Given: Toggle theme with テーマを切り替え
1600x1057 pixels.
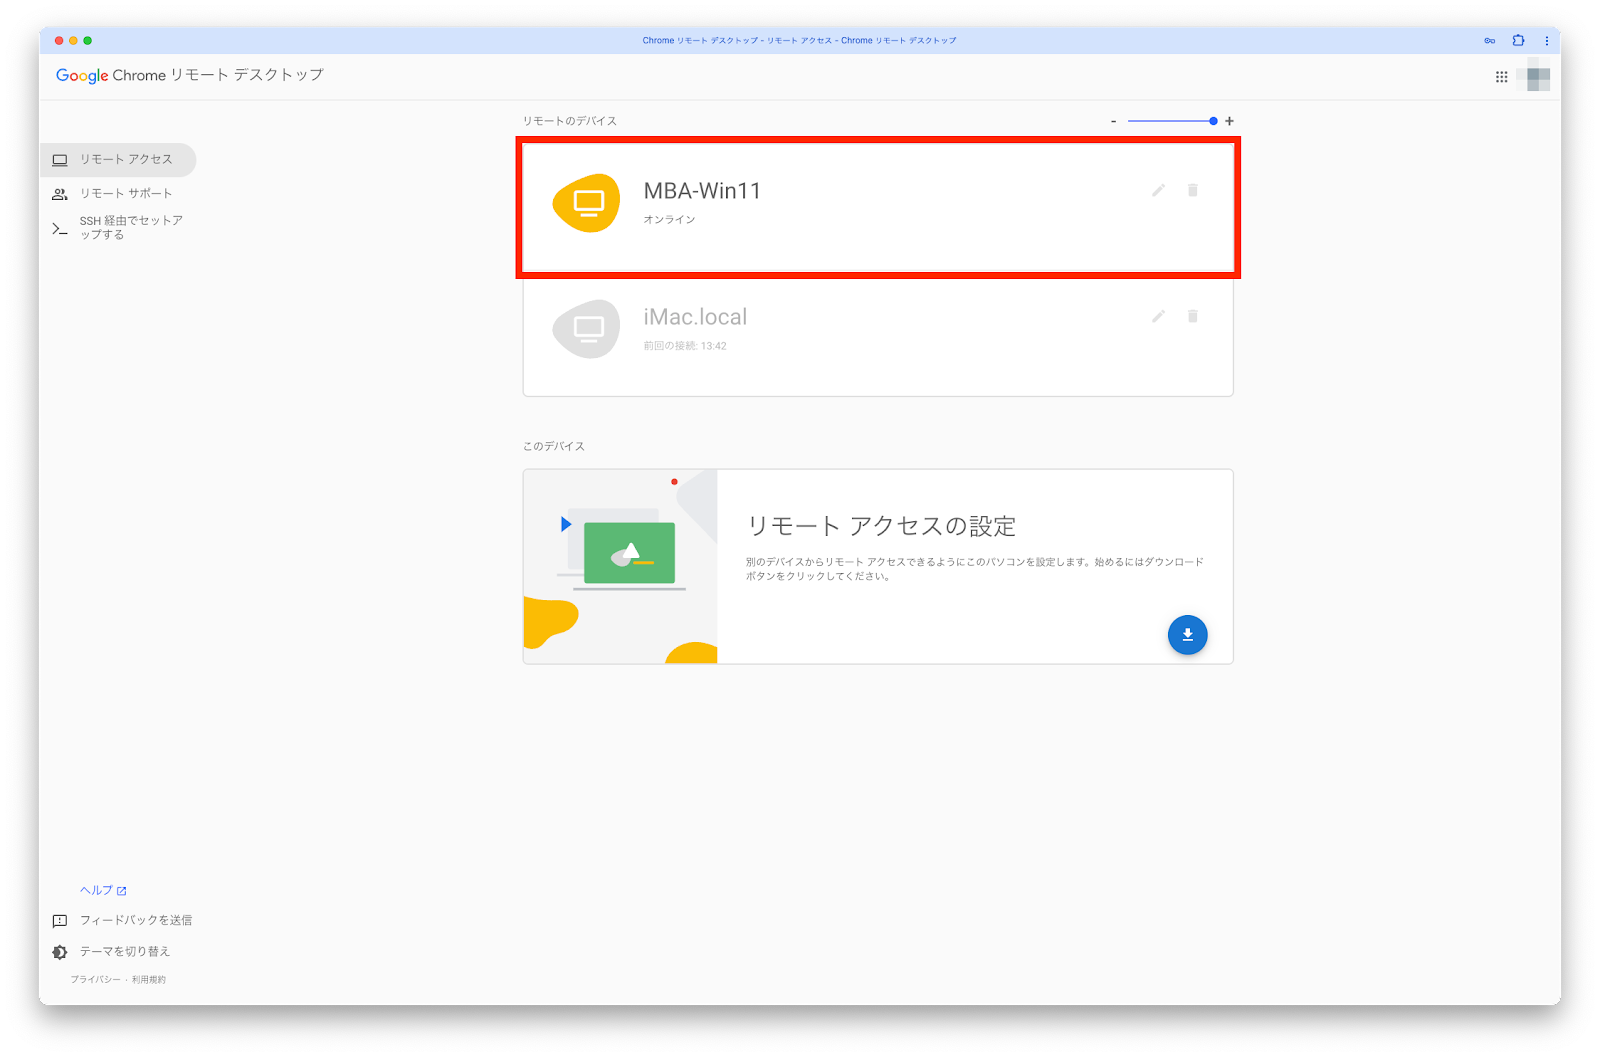Looking at the screenshot, I should (125, 951).
